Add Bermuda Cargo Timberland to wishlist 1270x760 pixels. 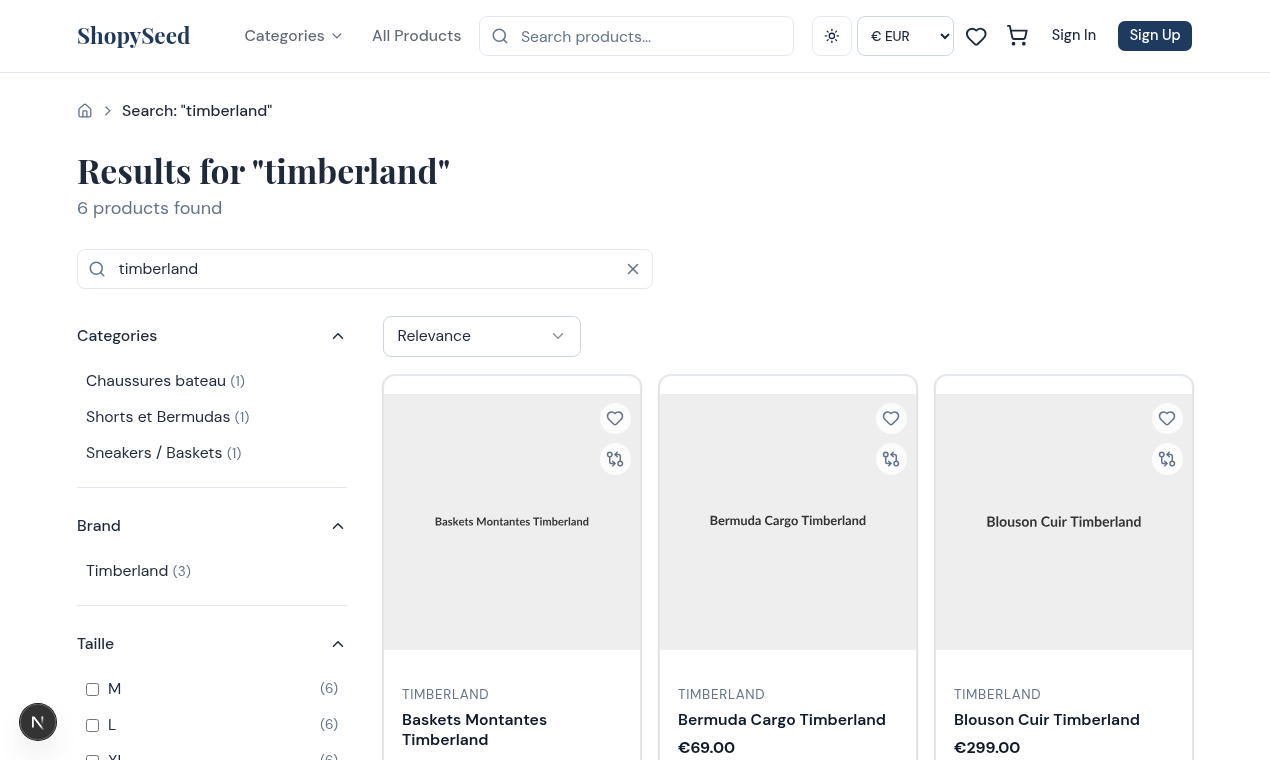pyautogui.click(x=891, y=418)
